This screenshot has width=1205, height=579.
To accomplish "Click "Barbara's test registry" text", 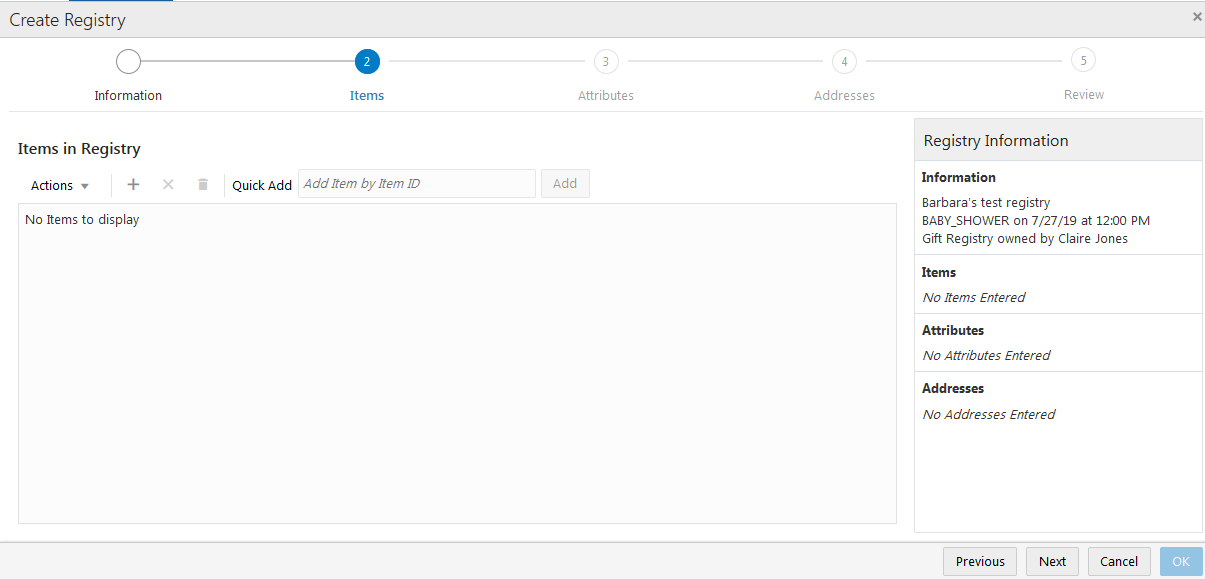I will 986,203.
